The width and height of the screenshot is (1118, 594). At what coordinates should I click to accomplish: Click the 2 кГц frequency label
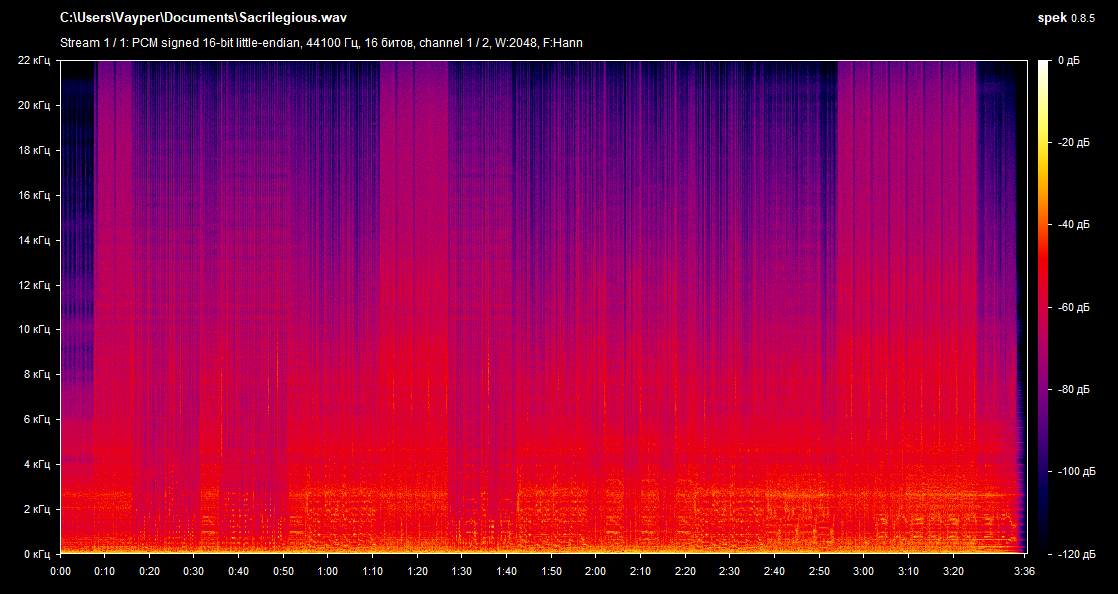[x=36, y=509]
